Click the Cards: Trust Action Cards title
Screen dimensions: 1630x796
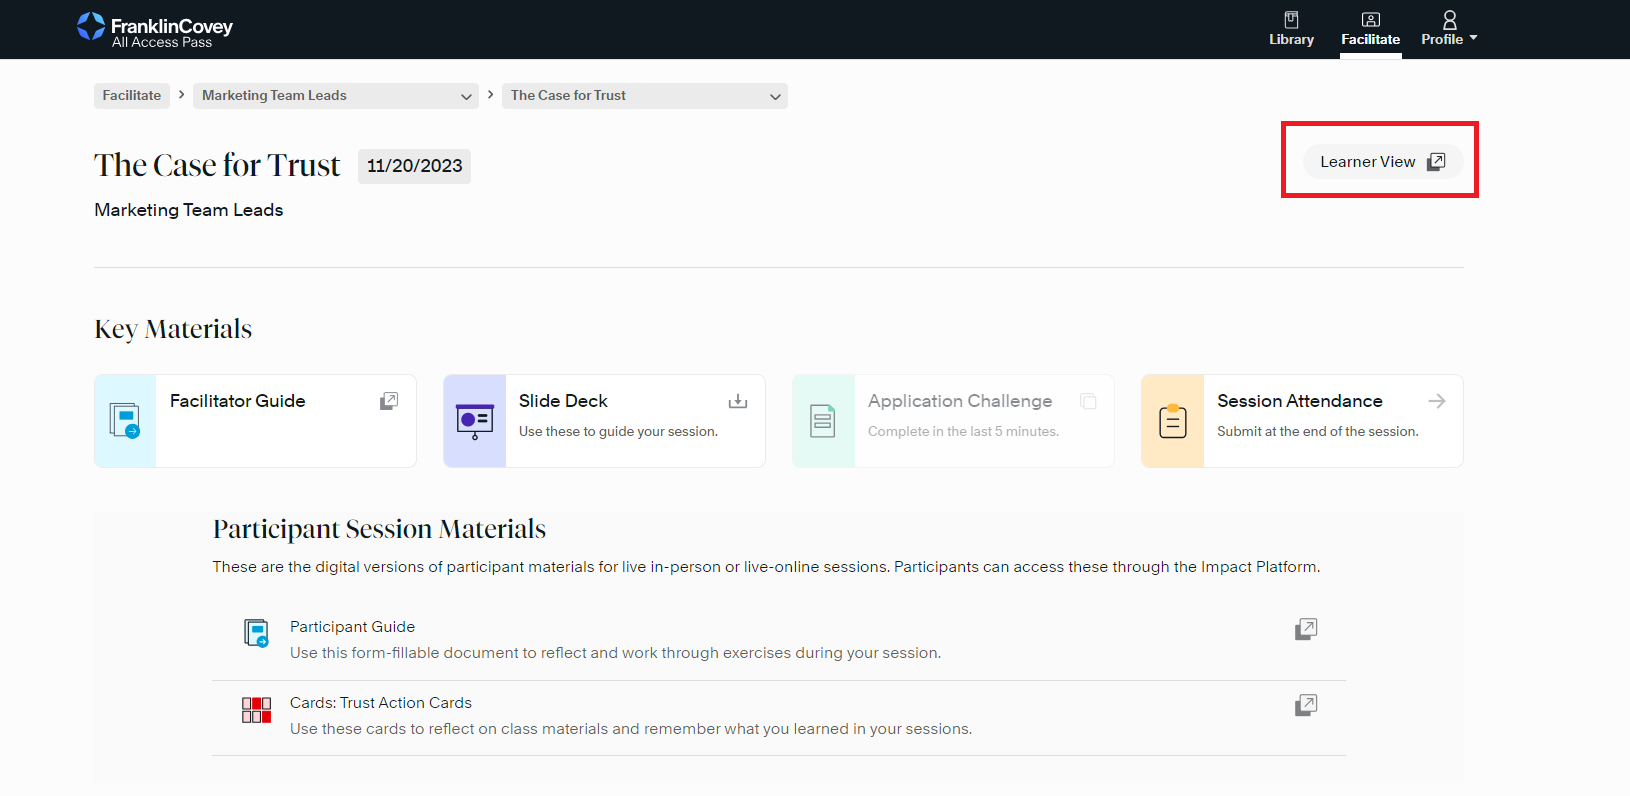pos(380,703)
